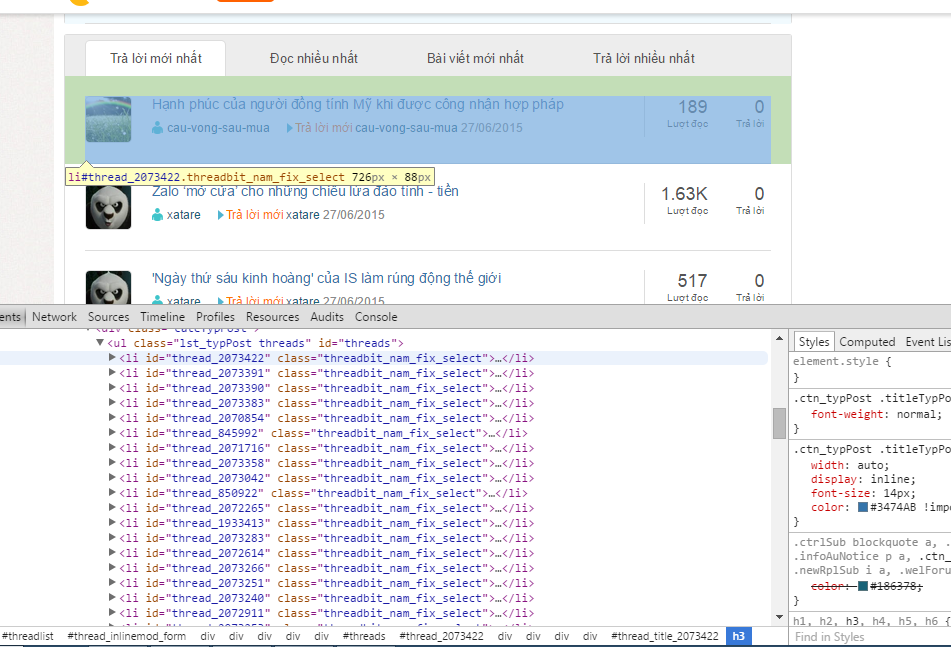951x647 pixels.
Task: Switch to the Console tab
Action: point(376,317)
